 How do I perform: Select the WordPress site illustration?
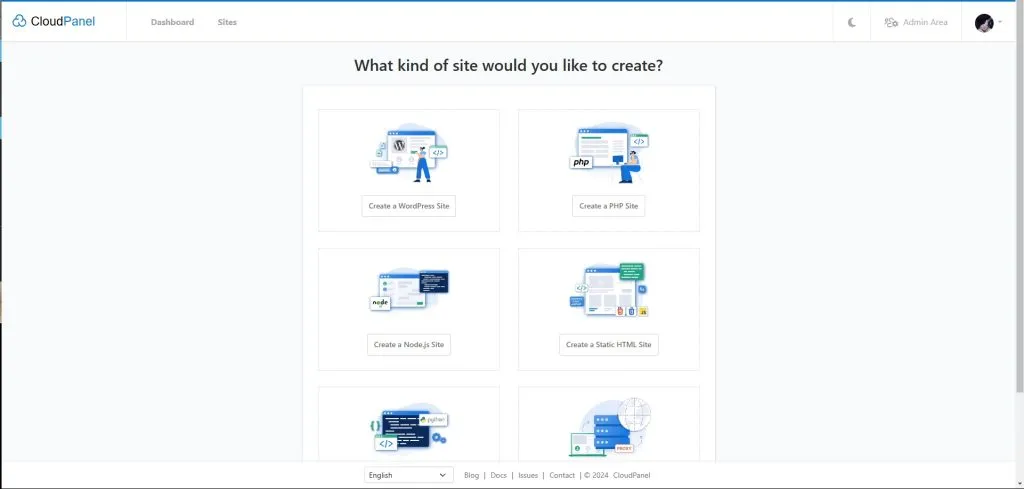click(409, 153)
